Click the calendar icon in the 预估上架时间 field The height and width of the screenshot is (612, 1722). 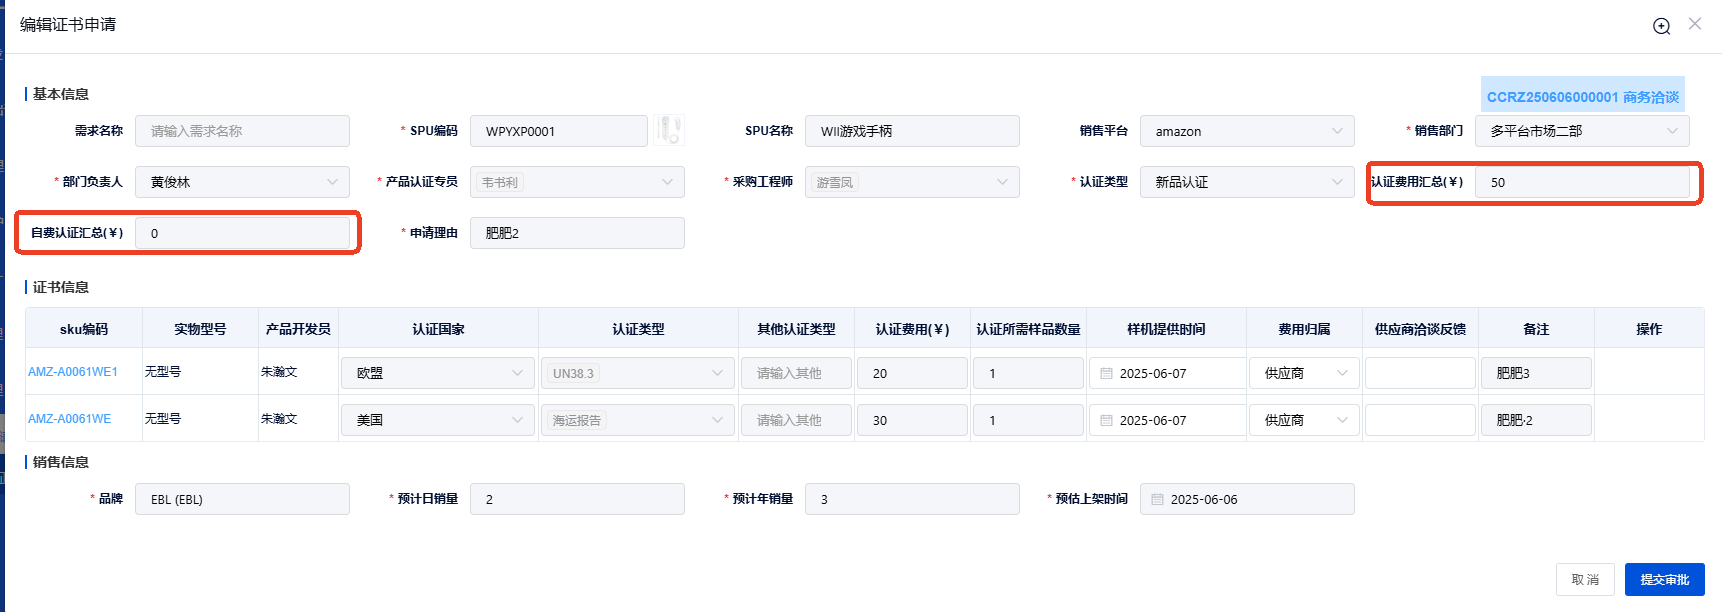pos(1157,499)
